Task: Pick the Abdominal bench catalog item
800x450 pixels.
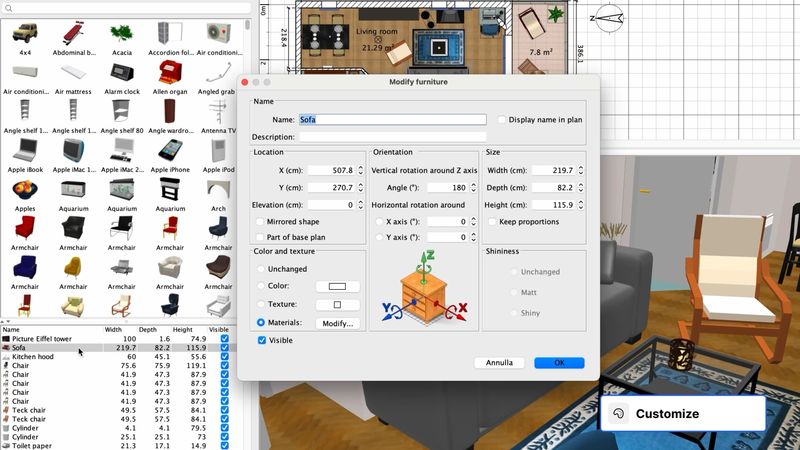Action: 73,34
